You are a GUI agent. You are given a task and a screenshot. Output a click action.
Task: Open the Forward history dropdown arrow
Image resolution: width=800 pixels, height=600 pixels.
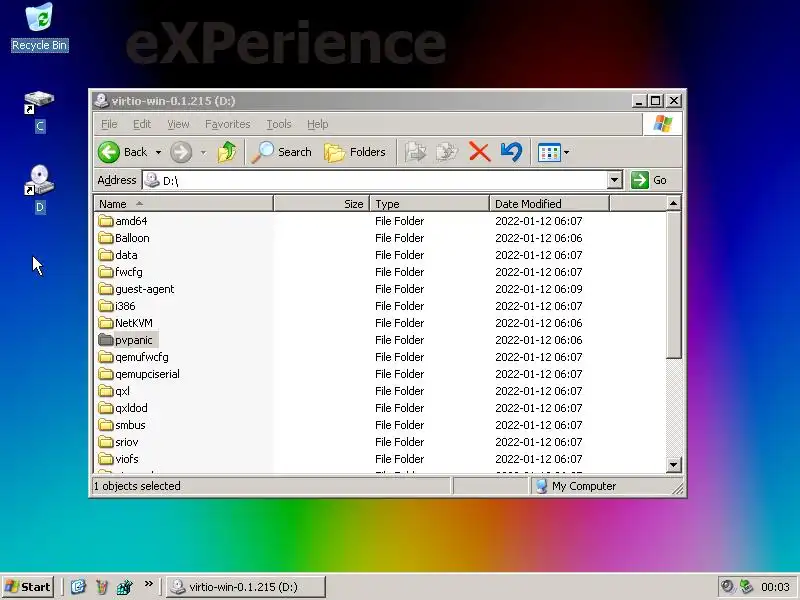(x=203, y=152)
